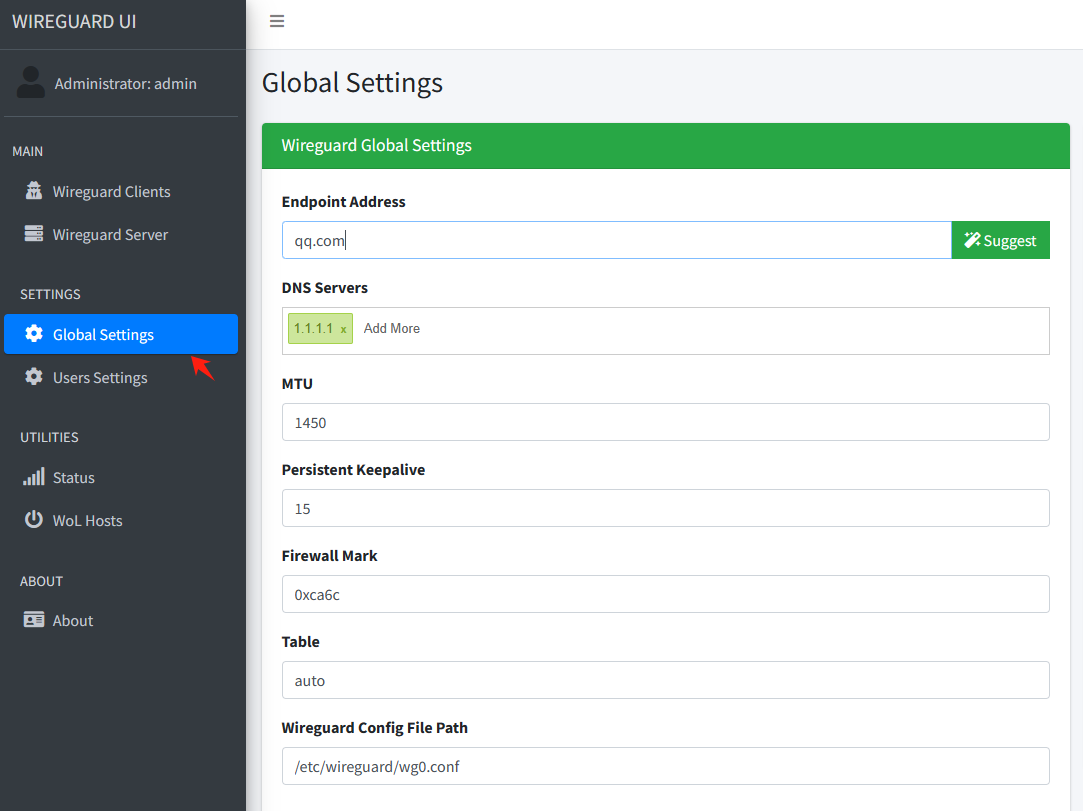Viewport: 1083px width, 811px height.
Task: Click the Wireguard Server icon
Action: [34, 234]
